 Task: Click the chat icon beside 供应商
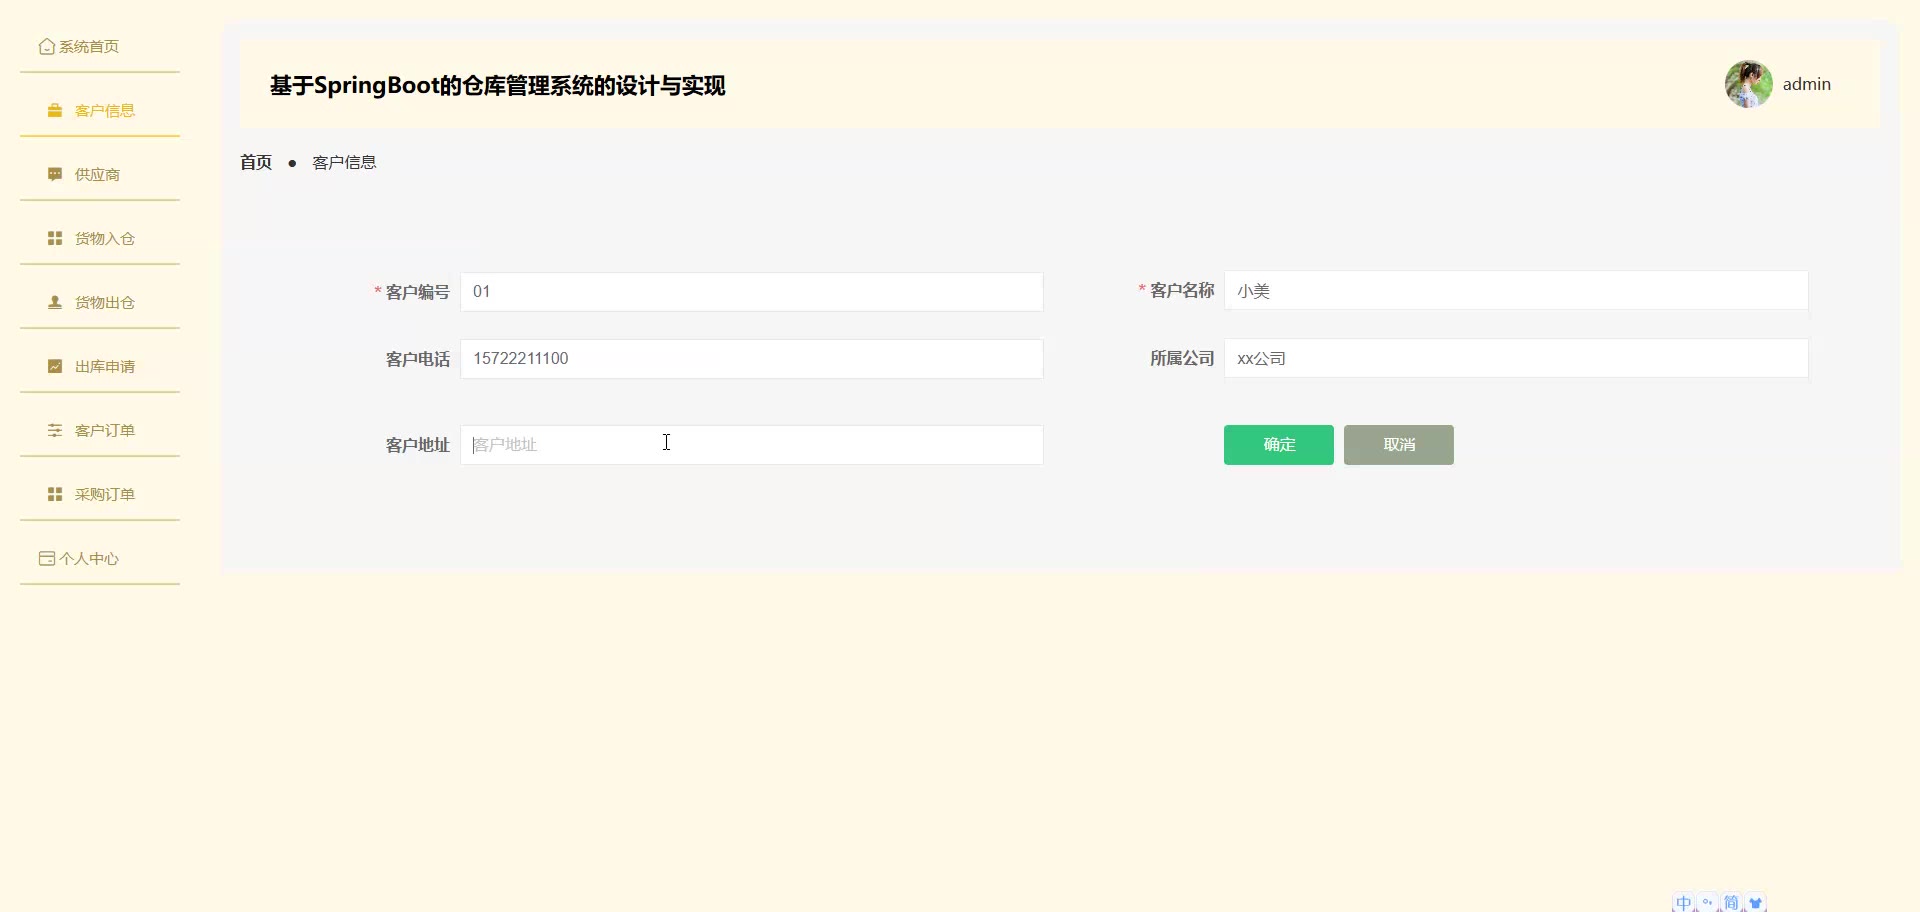[55, 175]
